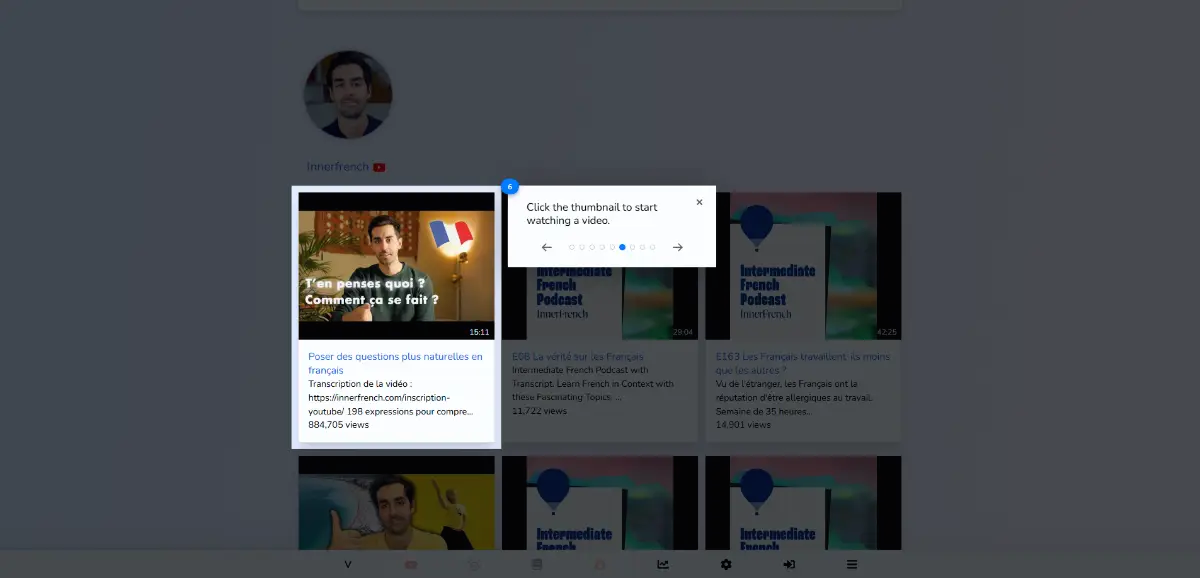Select the seventh dot right after the active one
This screenshot has height=578, width=1200.
632,247
